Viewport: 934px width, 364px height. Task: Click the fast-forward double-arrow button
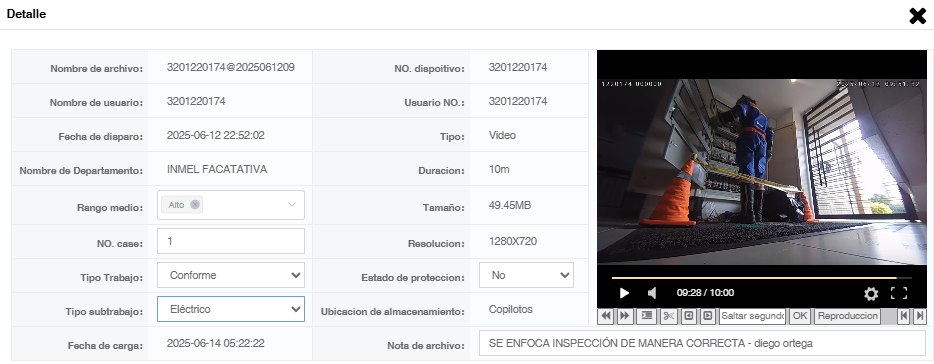[624, 316]
